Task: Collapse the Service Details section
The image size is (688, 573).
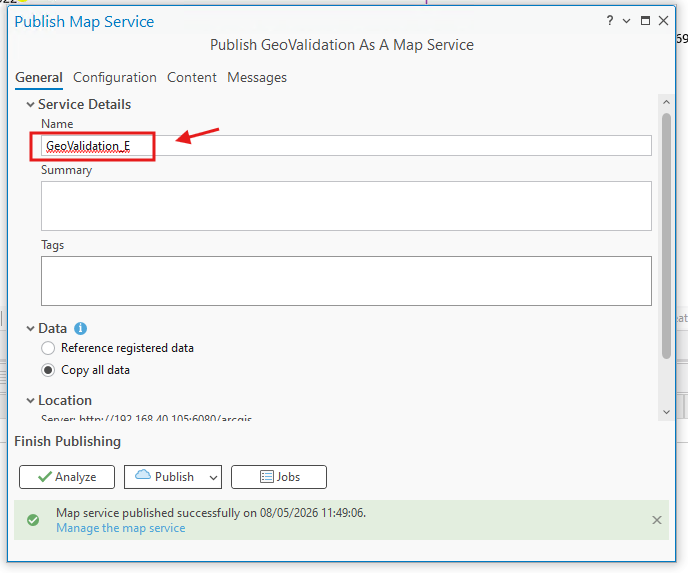Action: (30, 104)
